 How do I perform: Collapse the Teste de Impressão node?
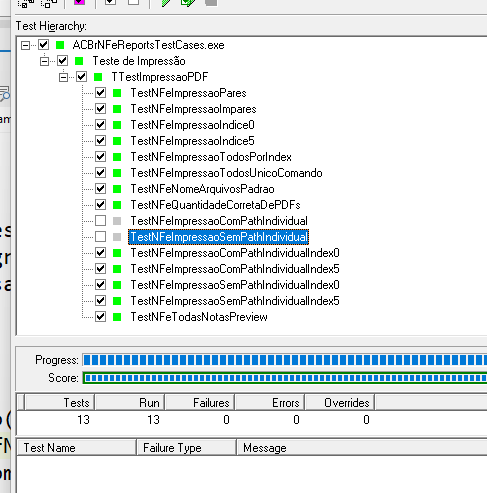coord(44,61)
